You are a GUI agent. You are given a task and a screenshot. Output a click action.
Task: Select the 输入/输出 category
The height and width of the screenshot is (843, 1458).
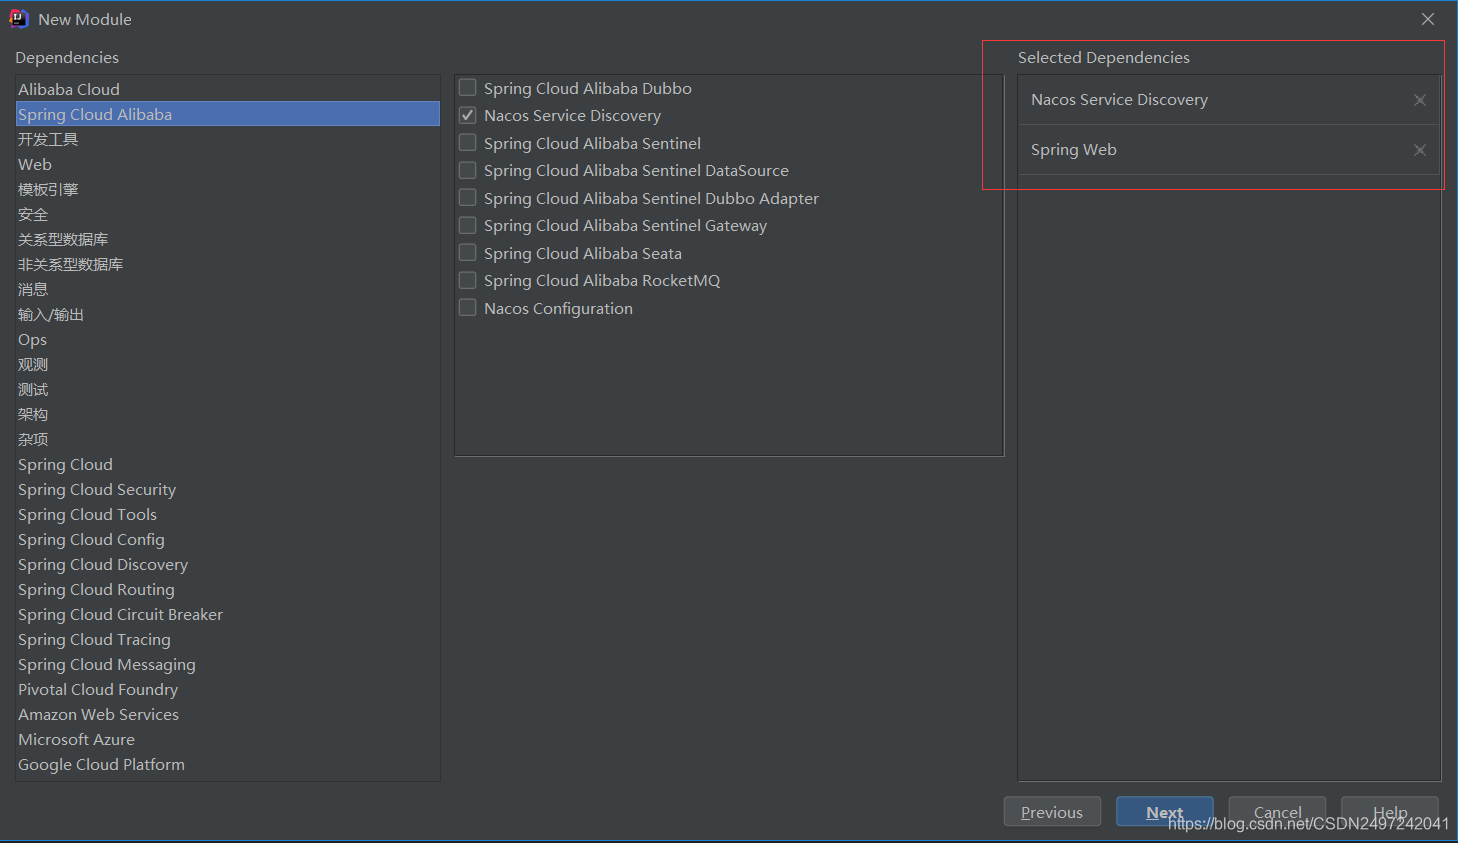click(x=228, y=314)
